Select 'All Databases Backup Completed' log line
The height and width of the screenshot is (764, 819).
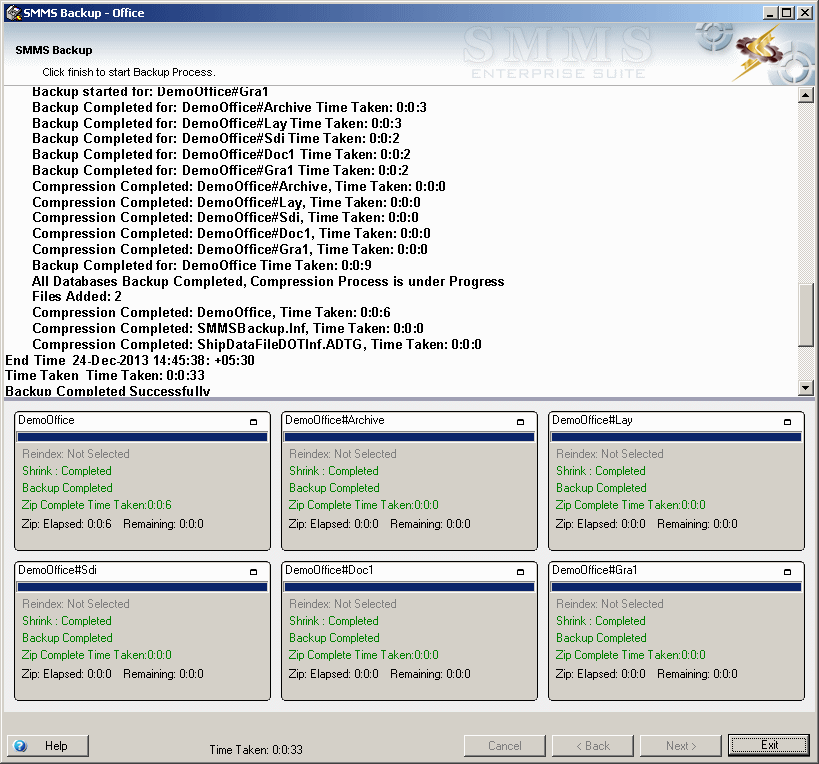(268, 281)
